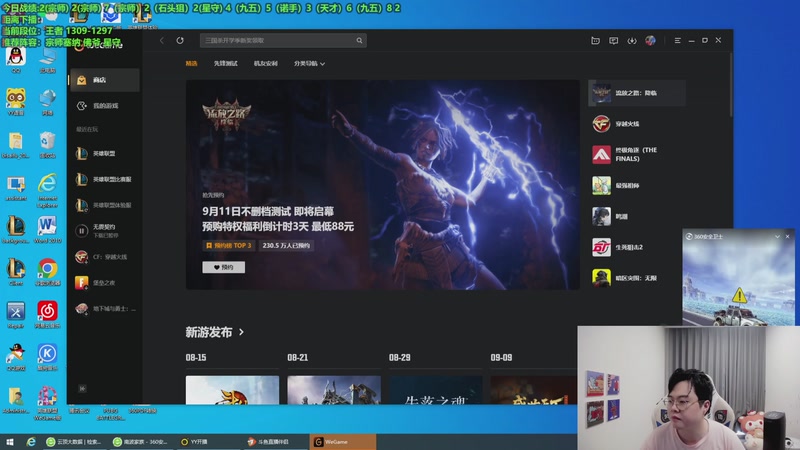Image resolution: width=800 pixels, height=450 pixels.
Task: Click the 08-29 release date marker
Action: pos(399,358)
